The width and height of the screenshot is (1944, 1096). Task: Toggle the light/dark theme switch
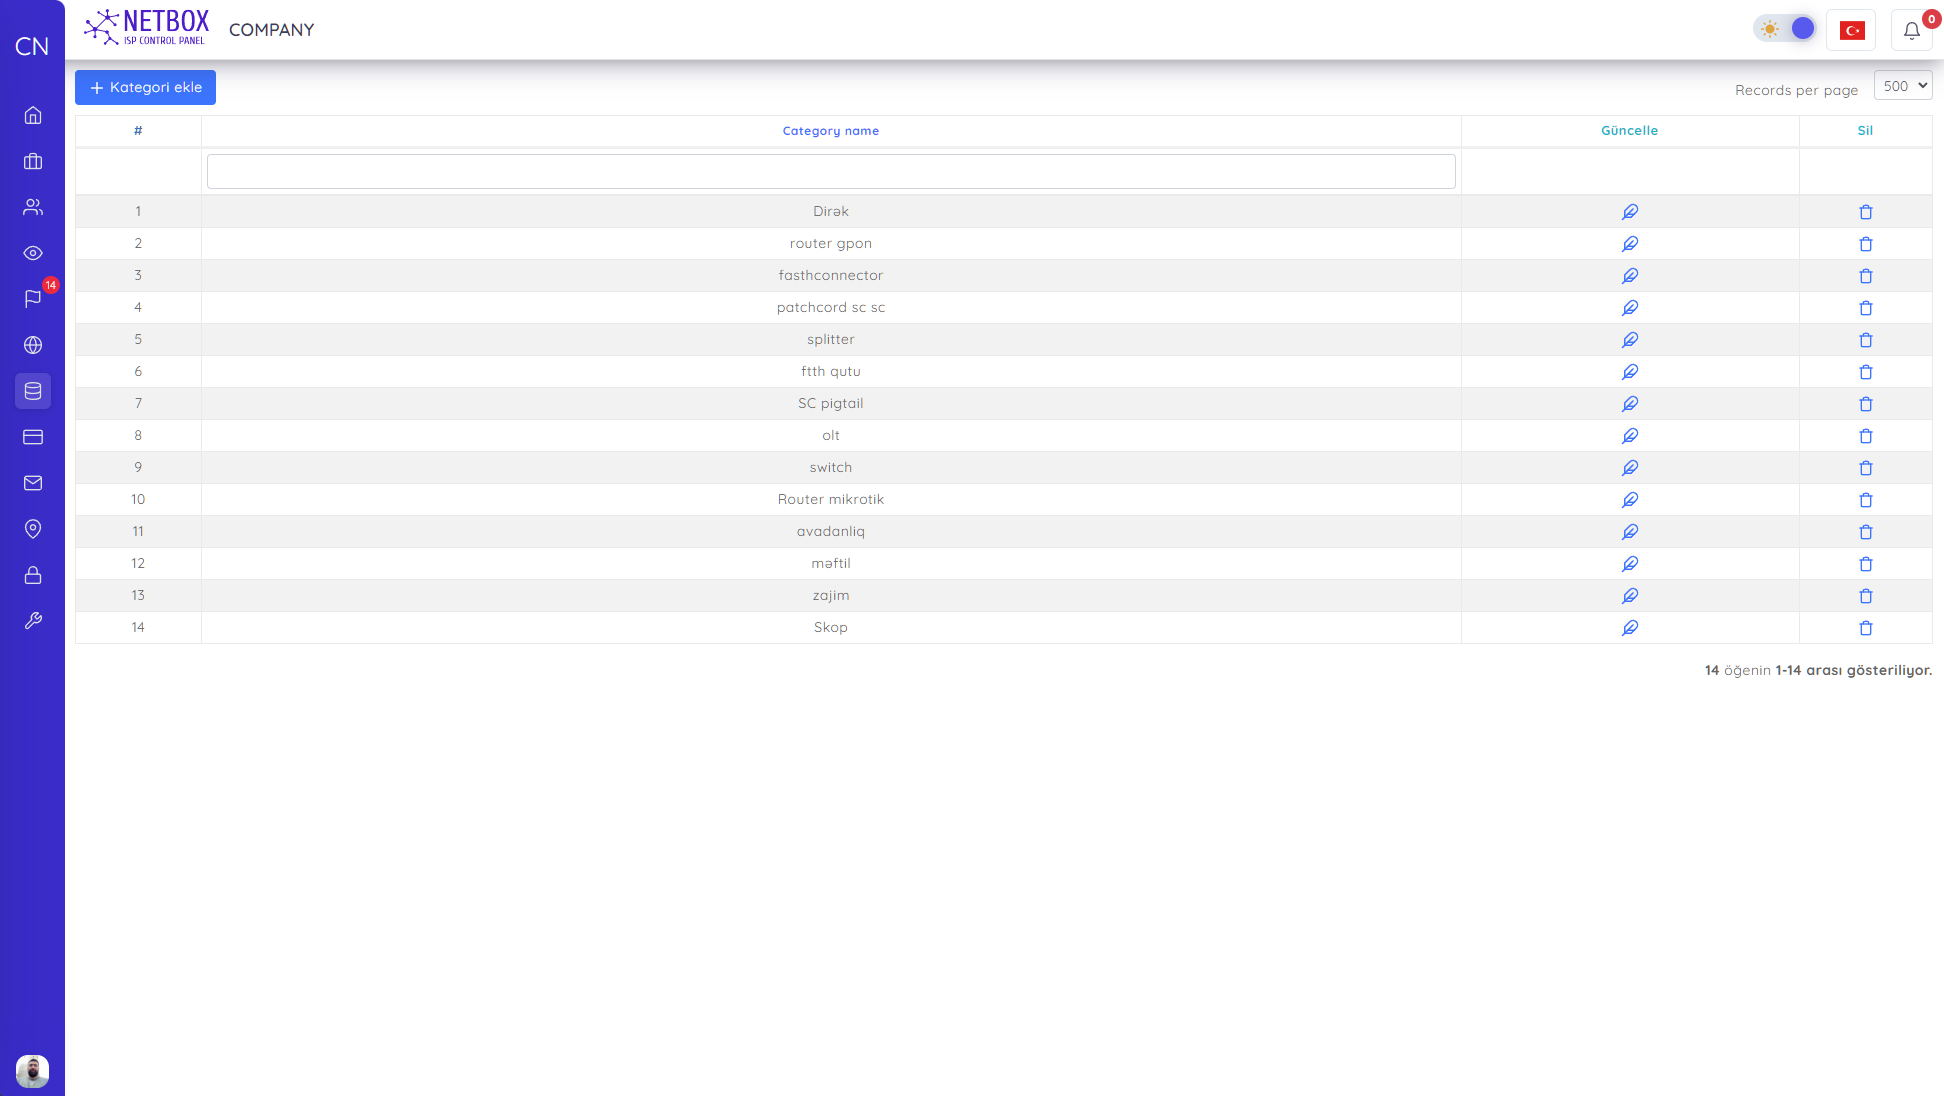pos(1786,29)
